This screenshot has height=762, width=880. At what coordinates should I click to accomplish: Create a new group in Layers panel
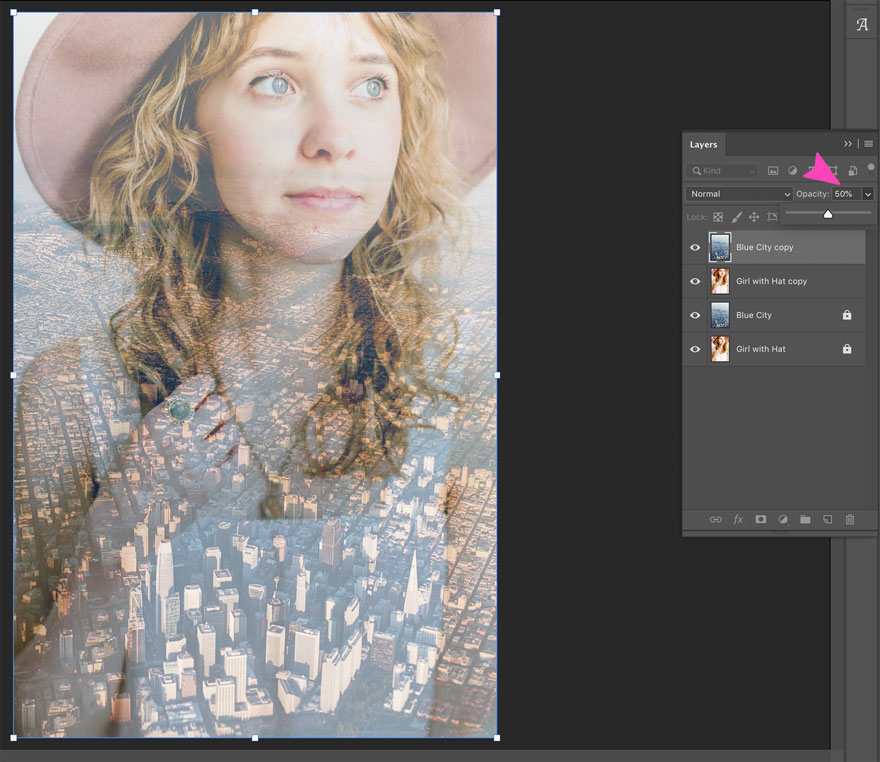805,519
